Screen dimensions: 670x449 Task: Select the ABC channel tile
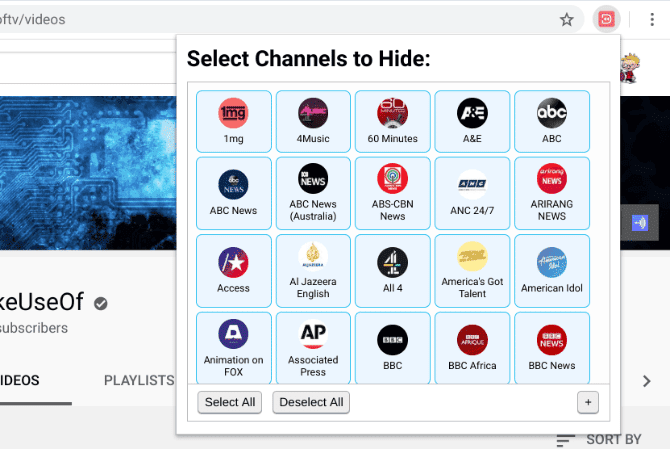552,121
